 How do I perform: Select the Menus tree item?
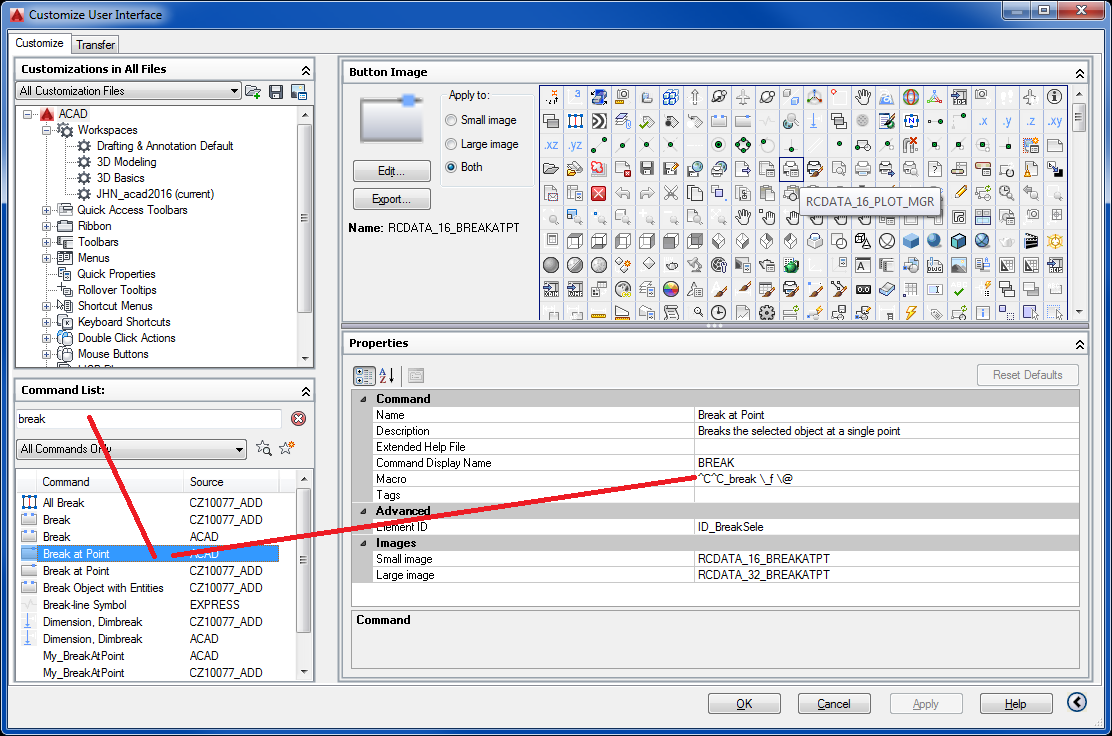(x=94, y=258)
